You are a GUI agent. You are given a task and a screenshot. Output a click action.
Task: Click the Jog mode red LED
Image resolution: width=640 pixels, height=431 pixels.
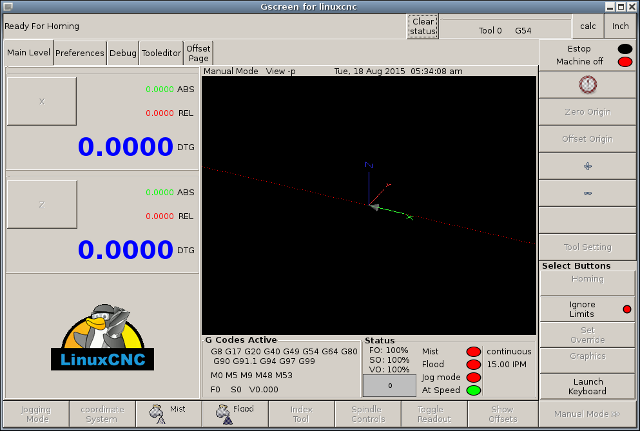473,377
